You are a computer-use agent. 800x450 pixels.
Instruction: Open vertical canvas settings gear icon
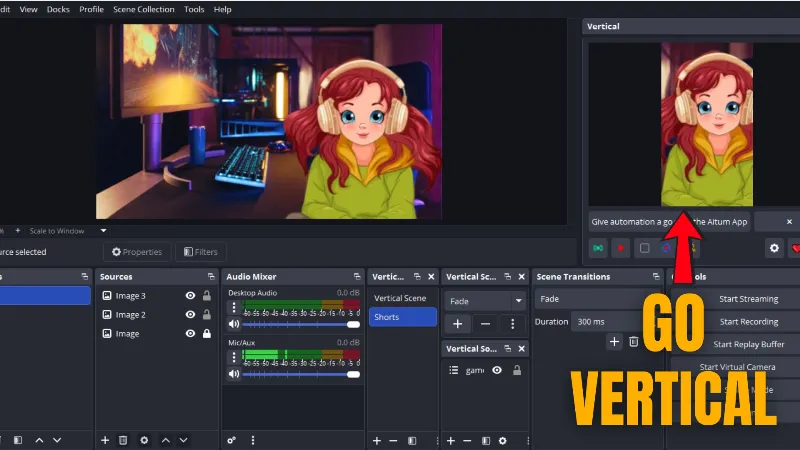[x=774, y=247]
